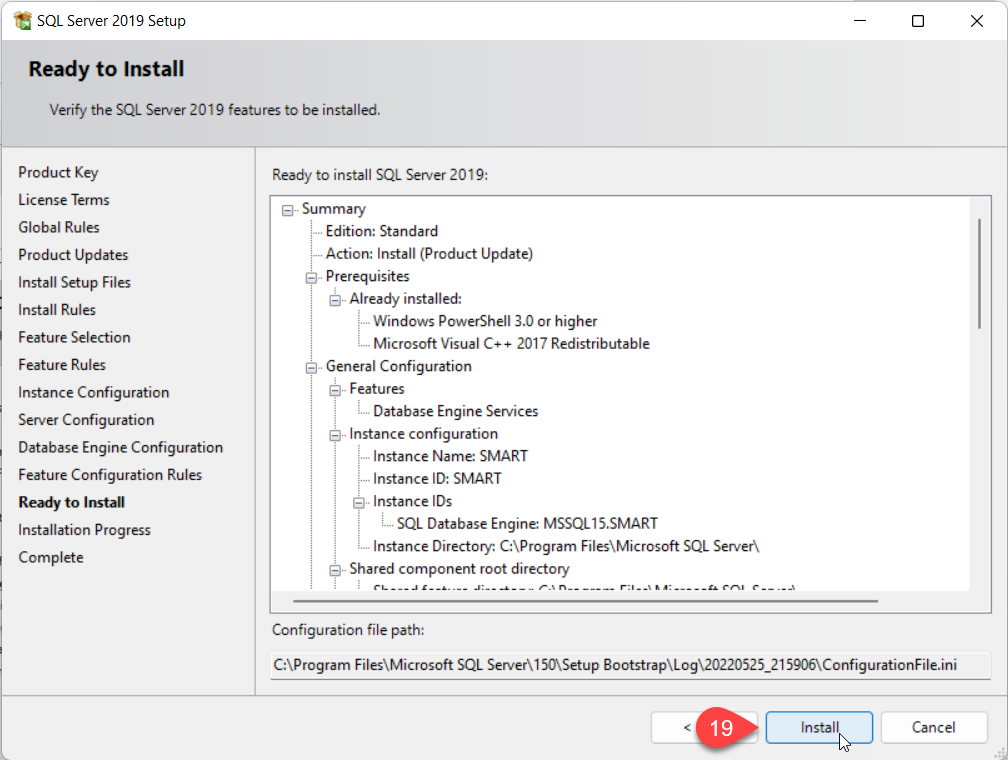Select 'Database Engine Services' row

click(x=455, y=412)
